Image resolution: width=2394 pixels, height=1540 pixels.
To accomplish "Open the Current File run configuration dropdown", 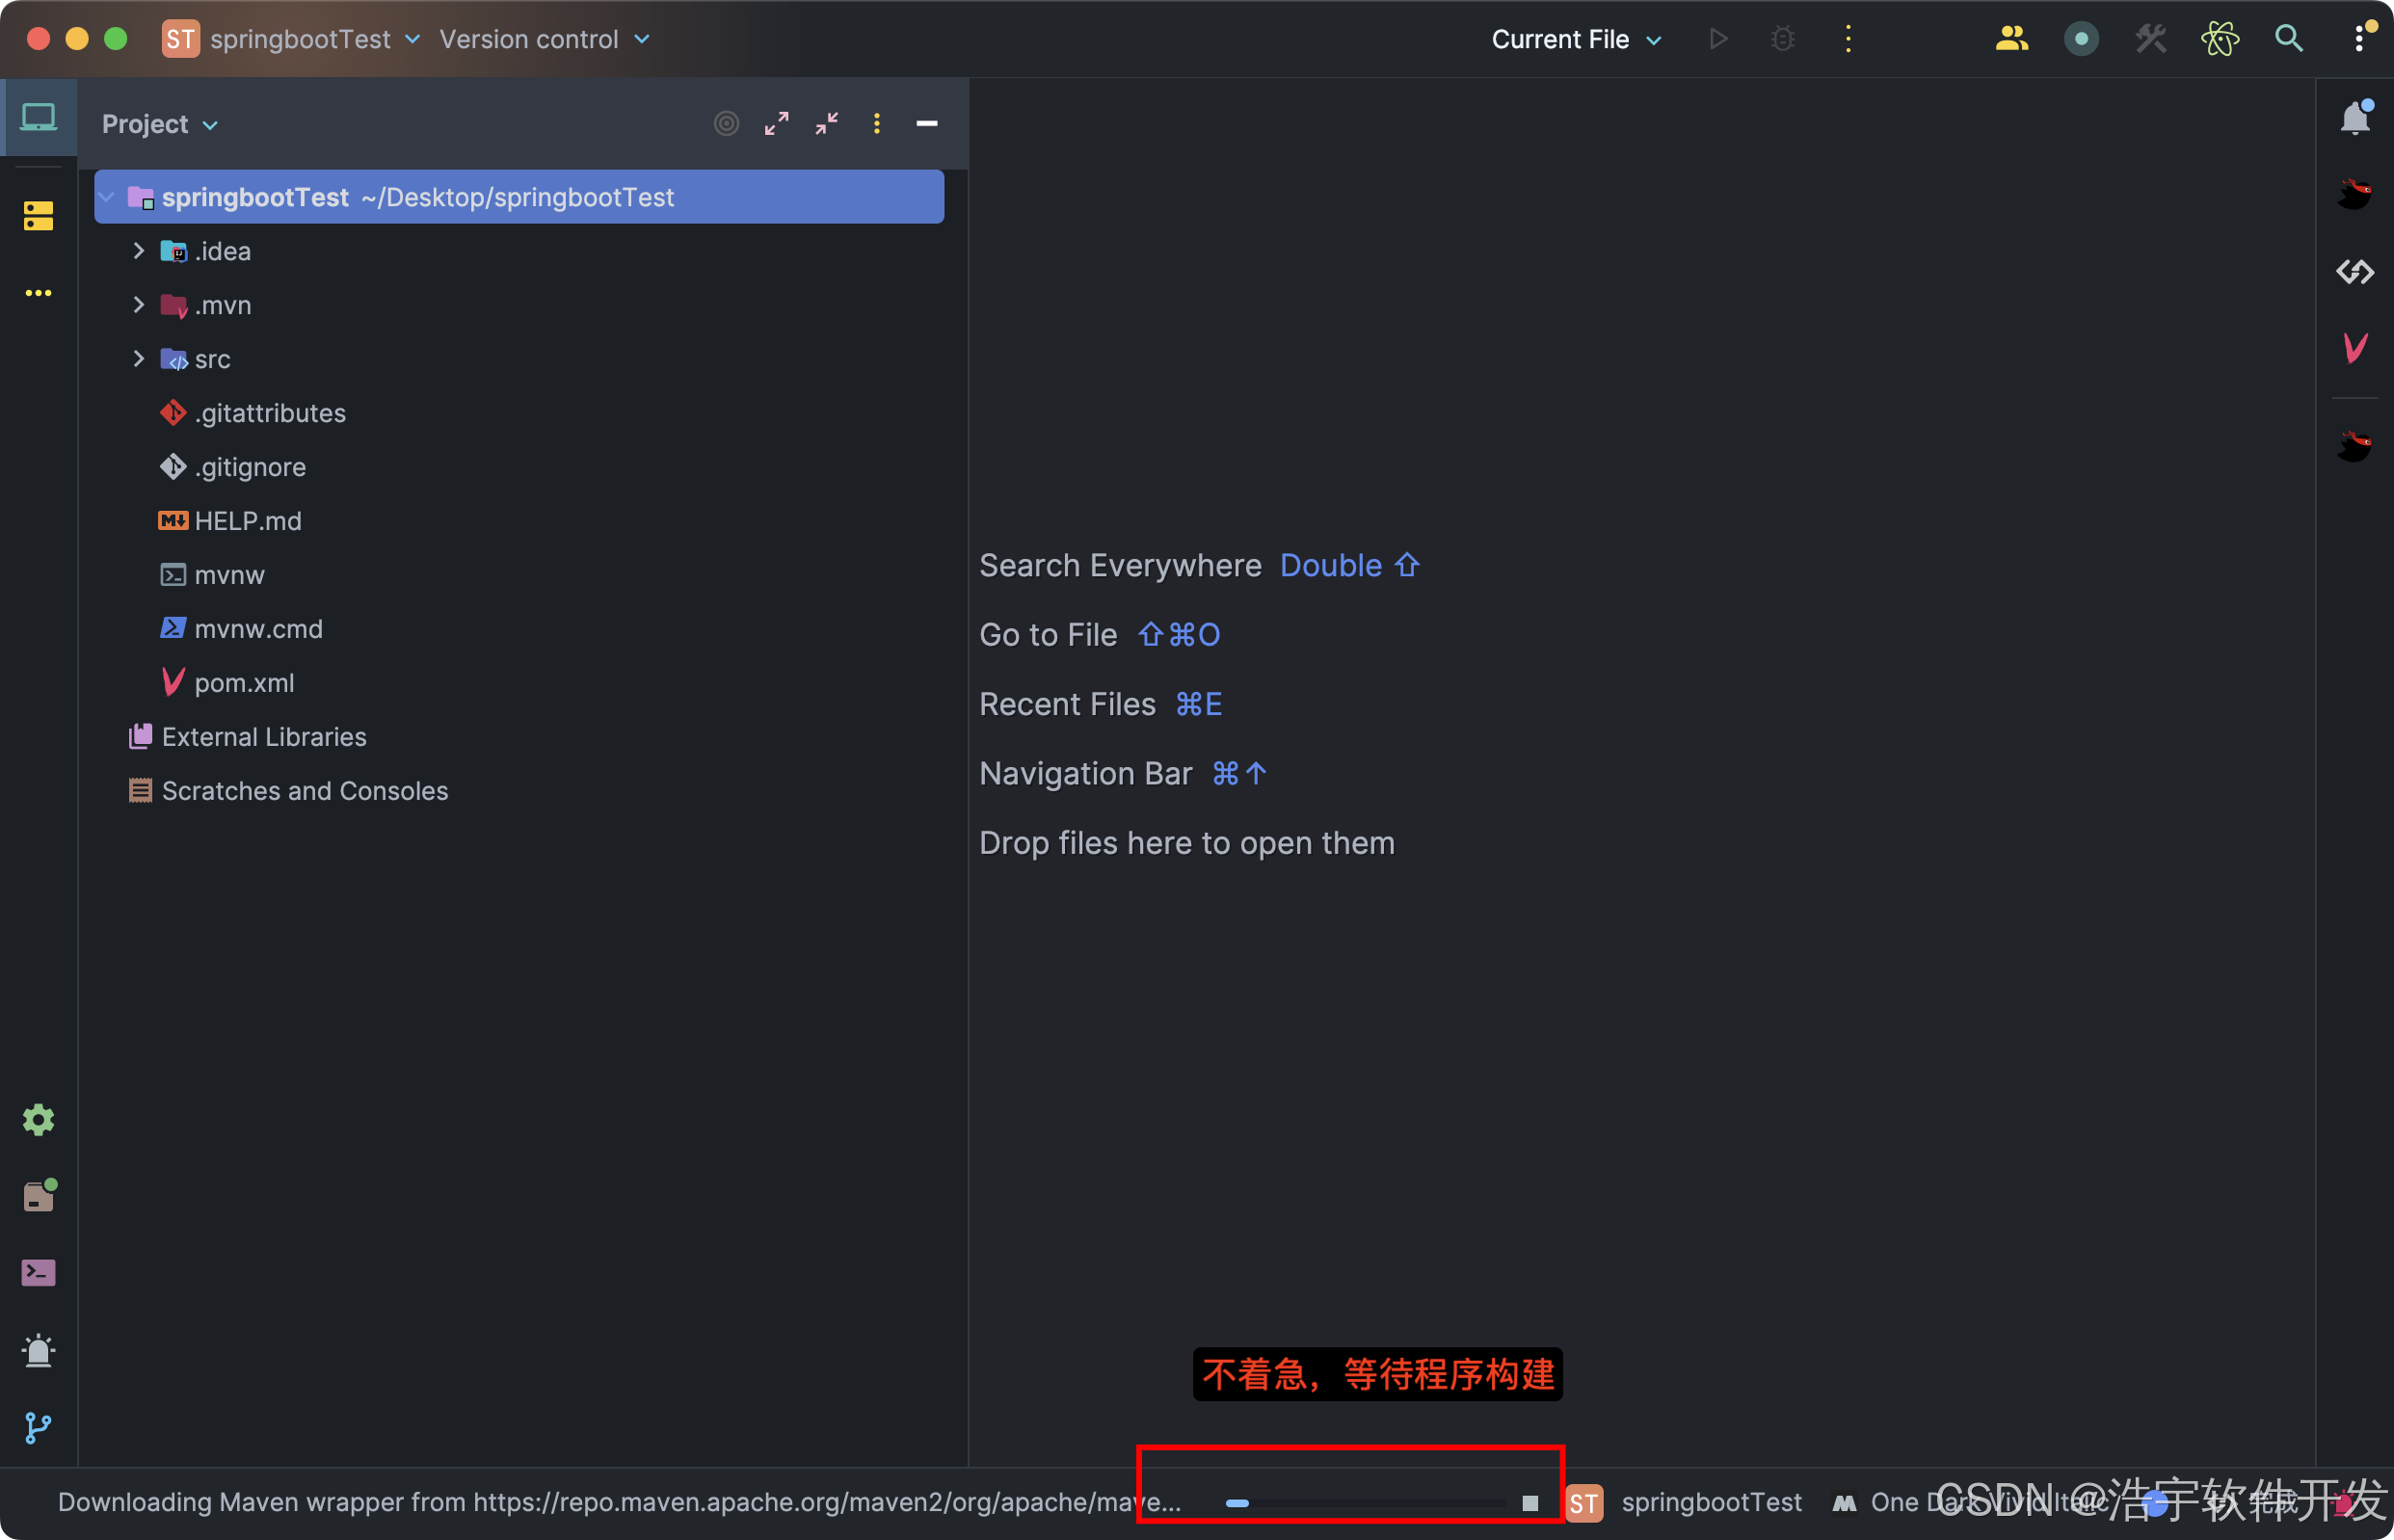I will 1575,39.
